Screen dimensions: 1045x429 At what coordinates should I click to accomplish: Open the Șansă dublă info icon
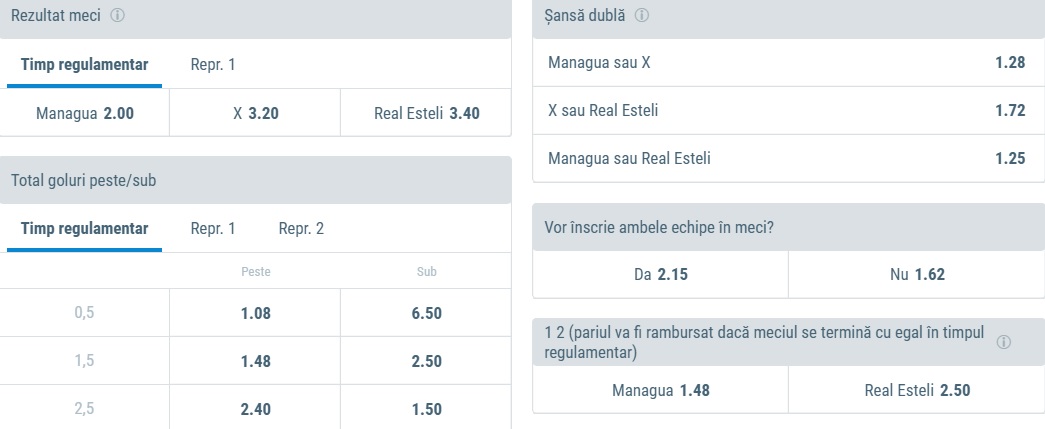[x=642, y=16]
